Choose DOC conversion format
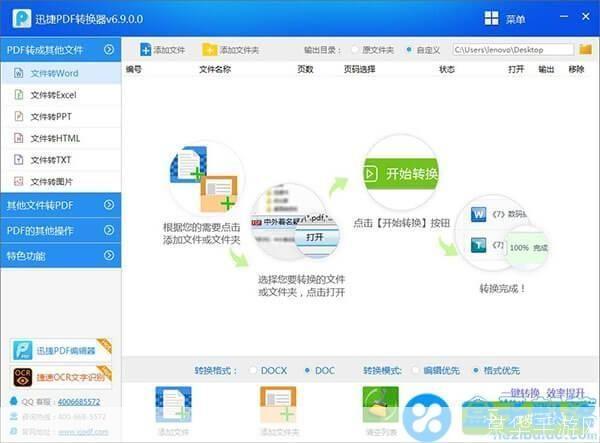 pyautogui.click(x=307, y=370)
